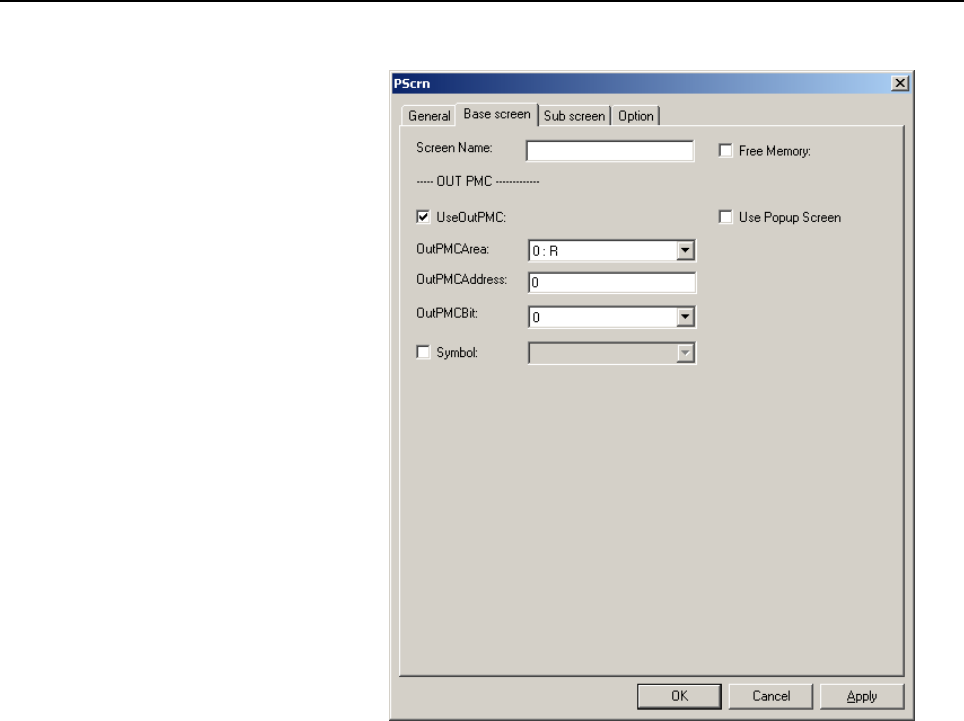This screenshot has height=721, width=964.
Task: Close the PScrn dialog window
Action: tap(899, 83)
